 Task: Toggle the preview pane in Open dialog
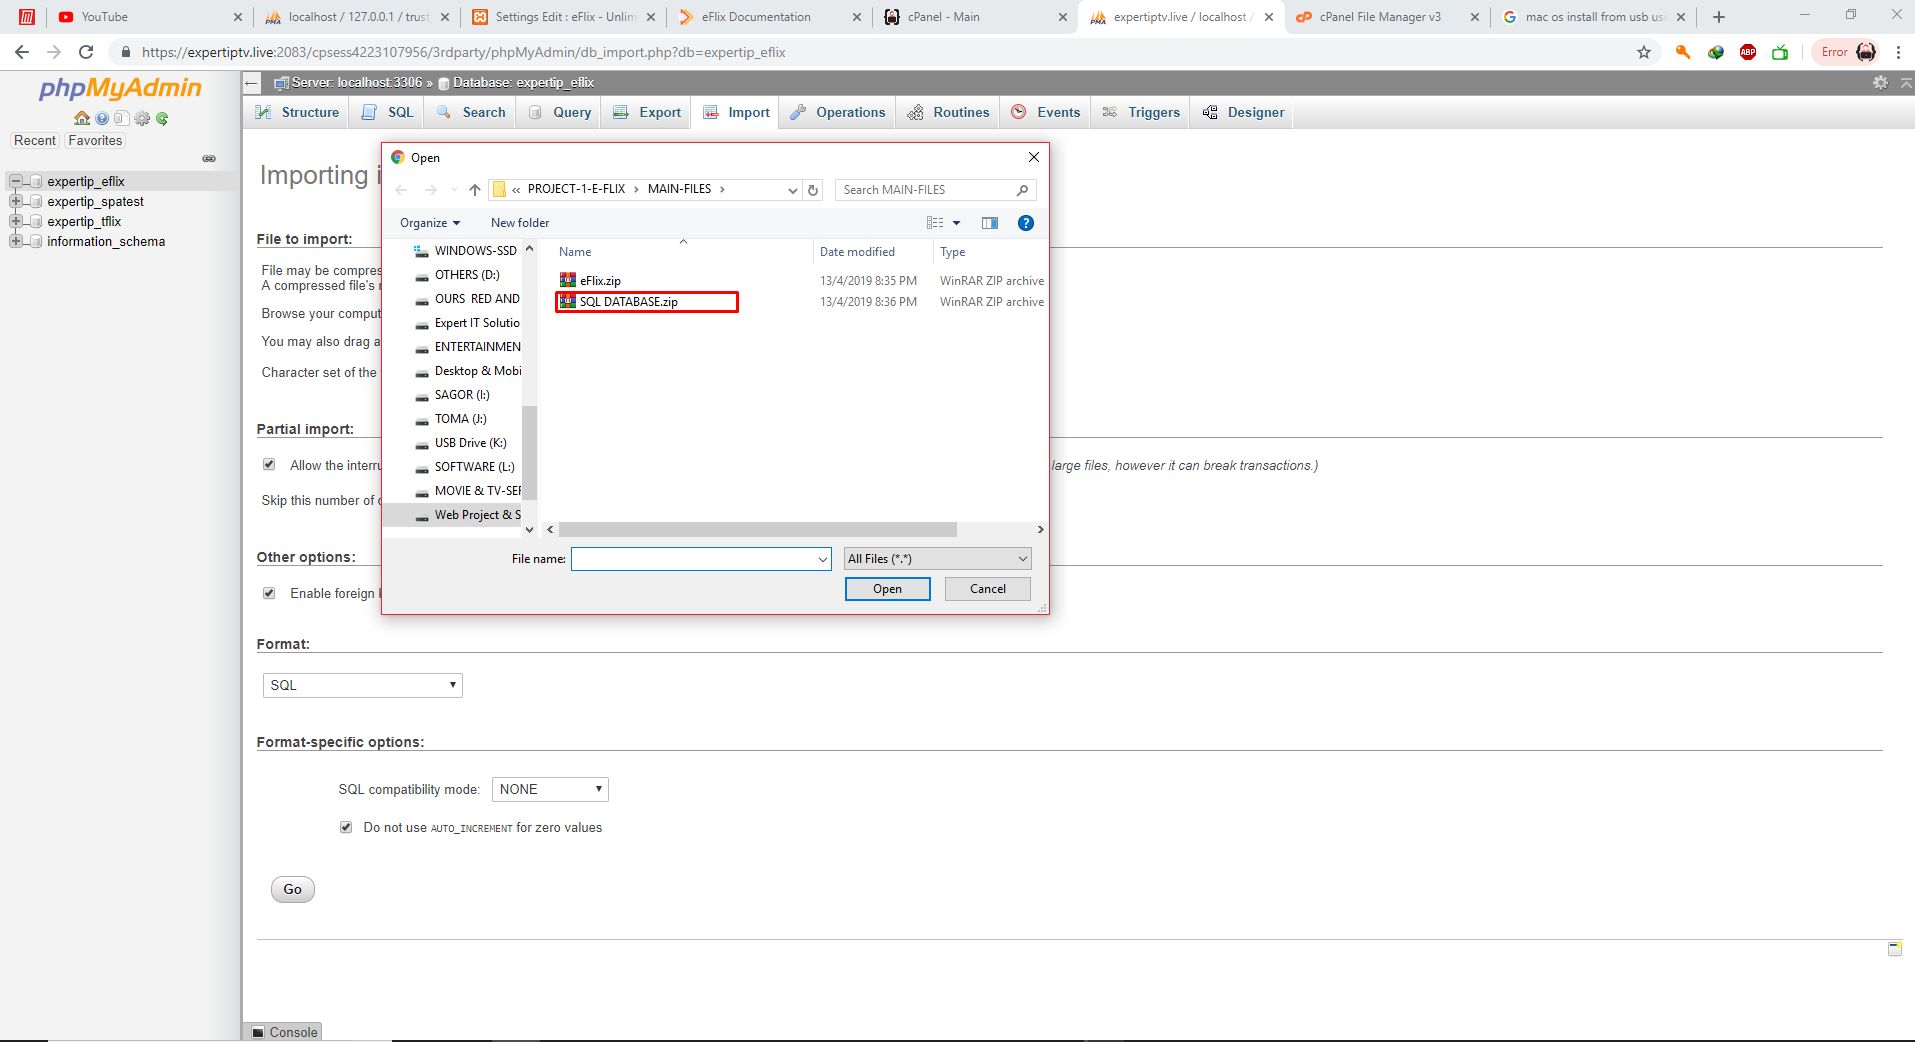coord(990,223)
